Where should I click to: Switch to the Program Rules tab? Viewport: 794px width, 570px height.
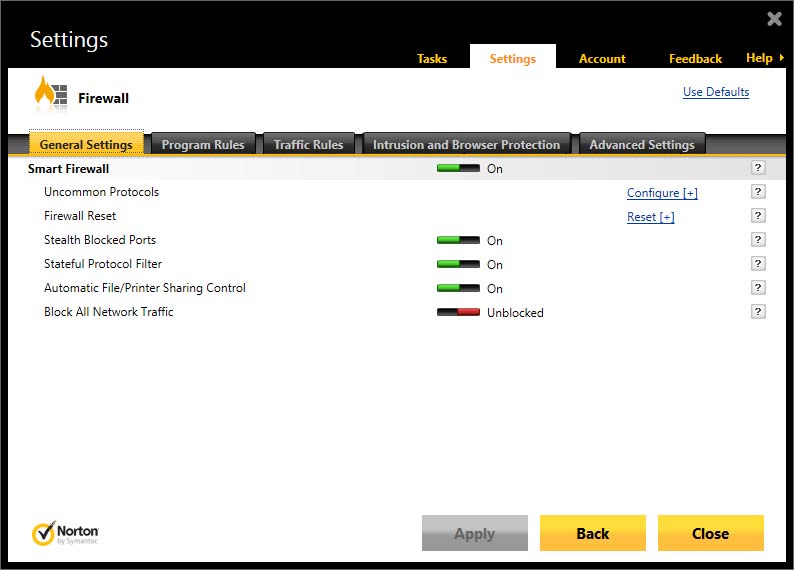(203, 144)
